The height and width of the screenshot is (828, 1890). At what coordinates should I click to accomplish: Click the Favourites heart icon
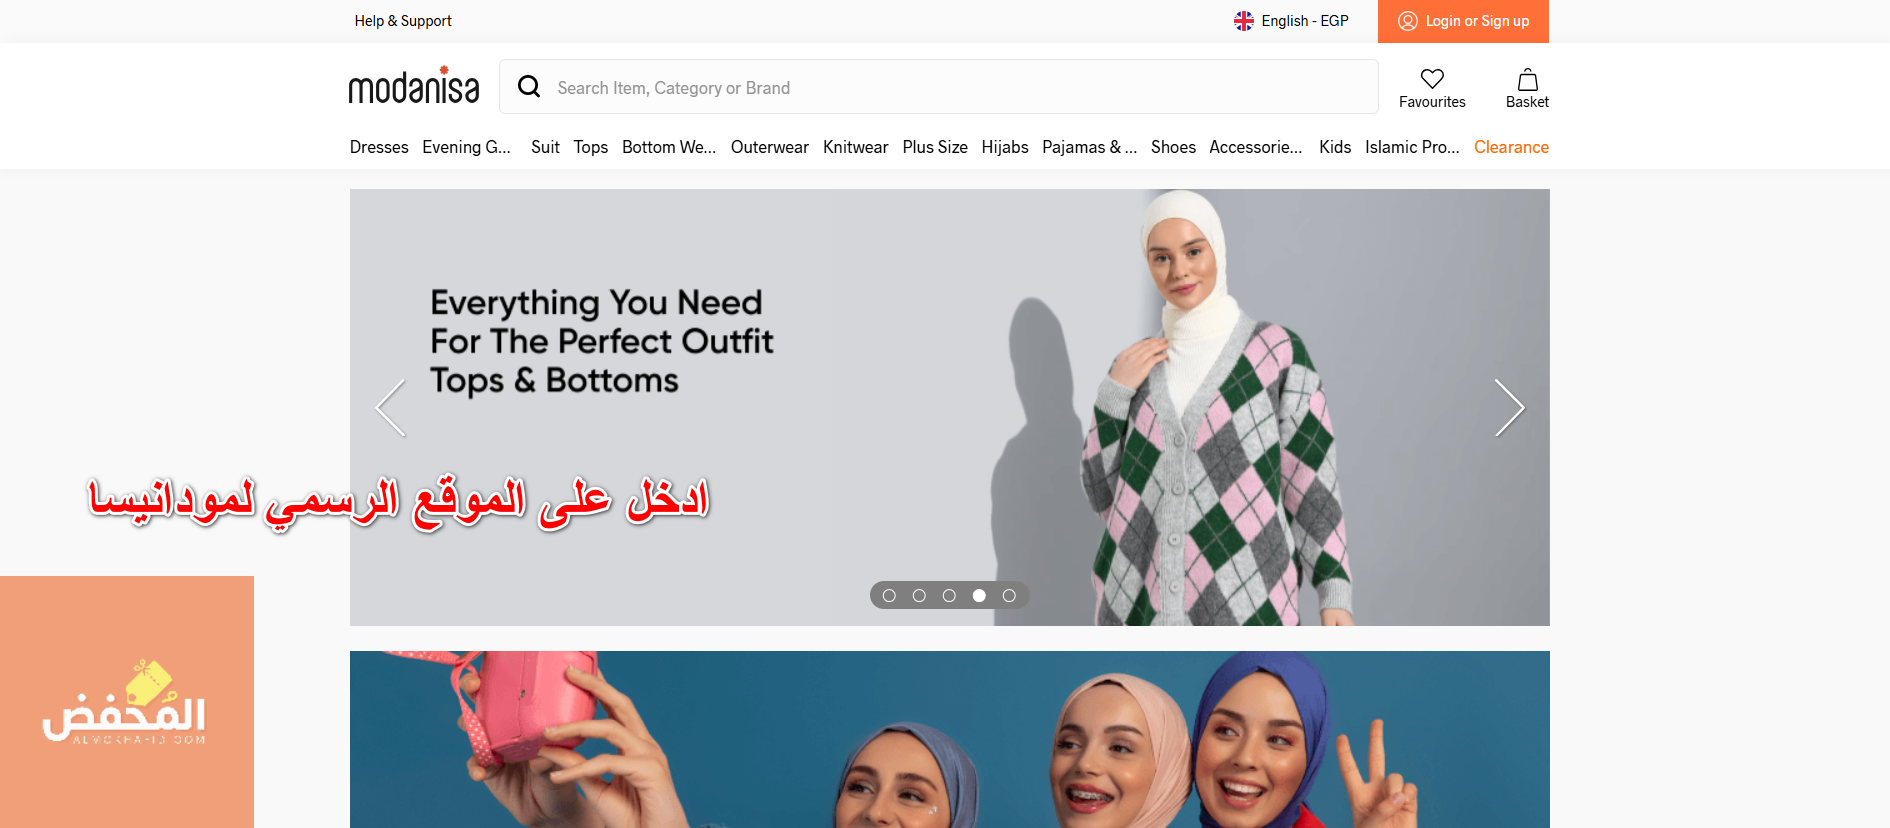(1432, 79)
